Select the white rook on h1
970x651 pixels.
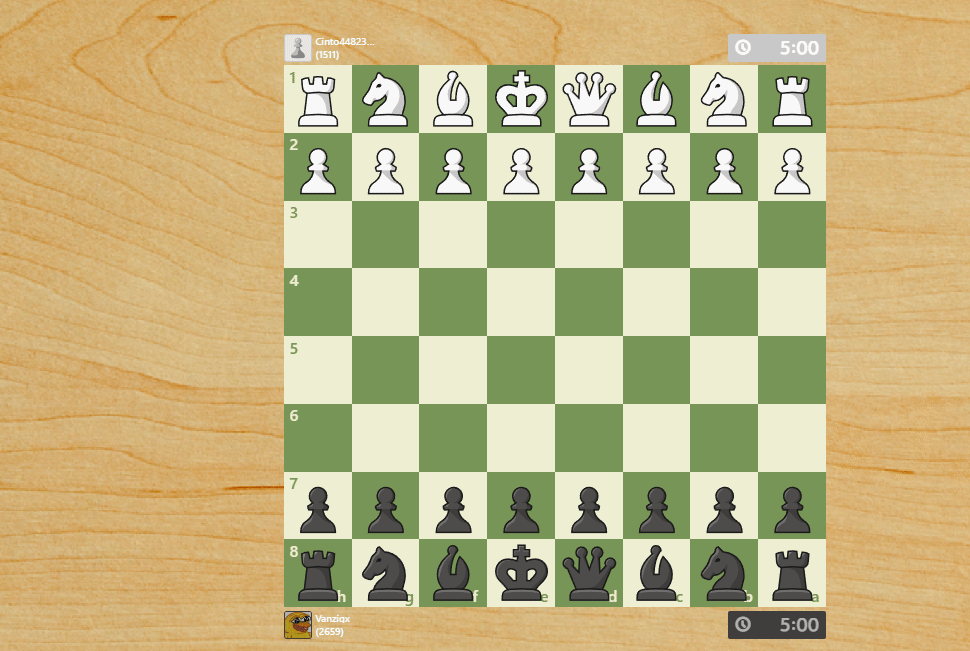click(318, 99)
